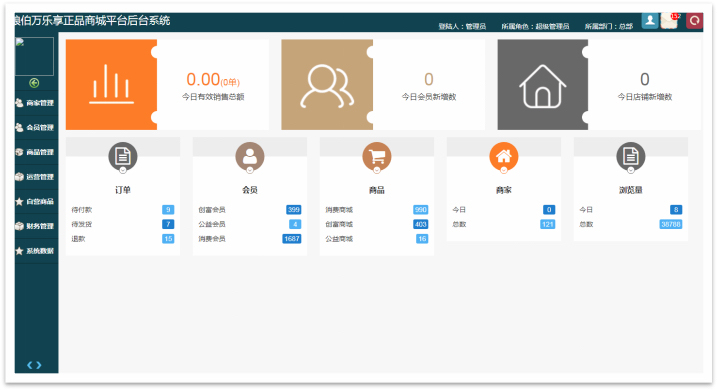This screenshot has height=390, width=717.
Task: Open 系统数据 in the sidebar
Action: [36, 251]
